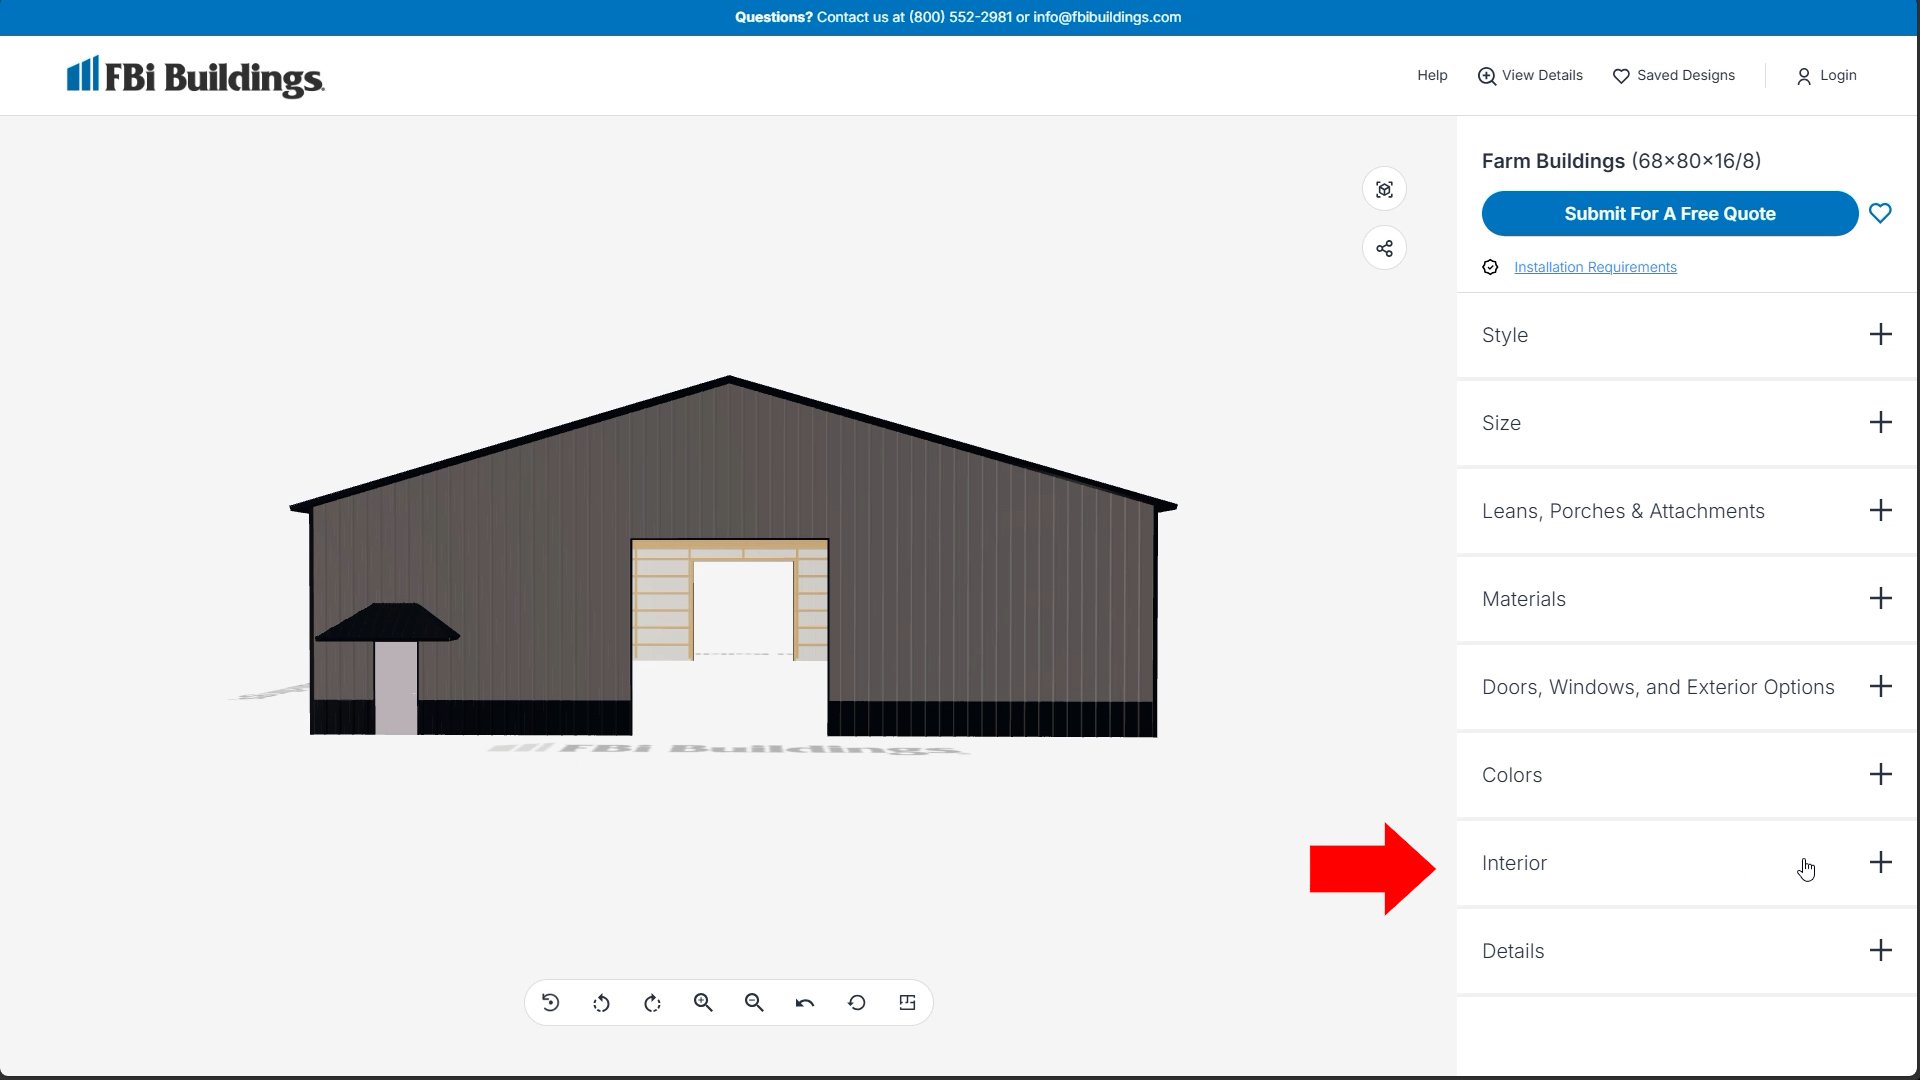Zoom out of the building view
Image resolution: width=1920 pixels, height=1080 pixels.
pyautogui.click(x=754, y=1003)
